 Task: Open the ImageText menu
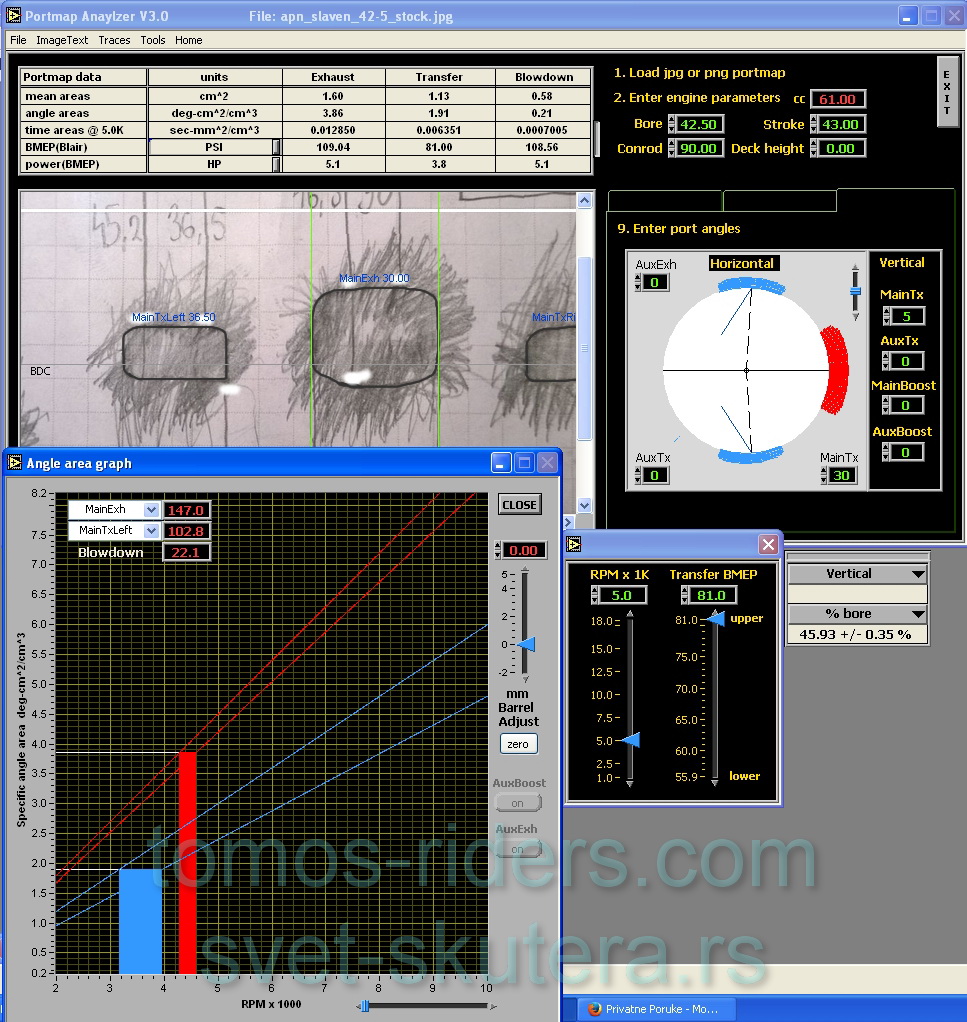[62, 40]
